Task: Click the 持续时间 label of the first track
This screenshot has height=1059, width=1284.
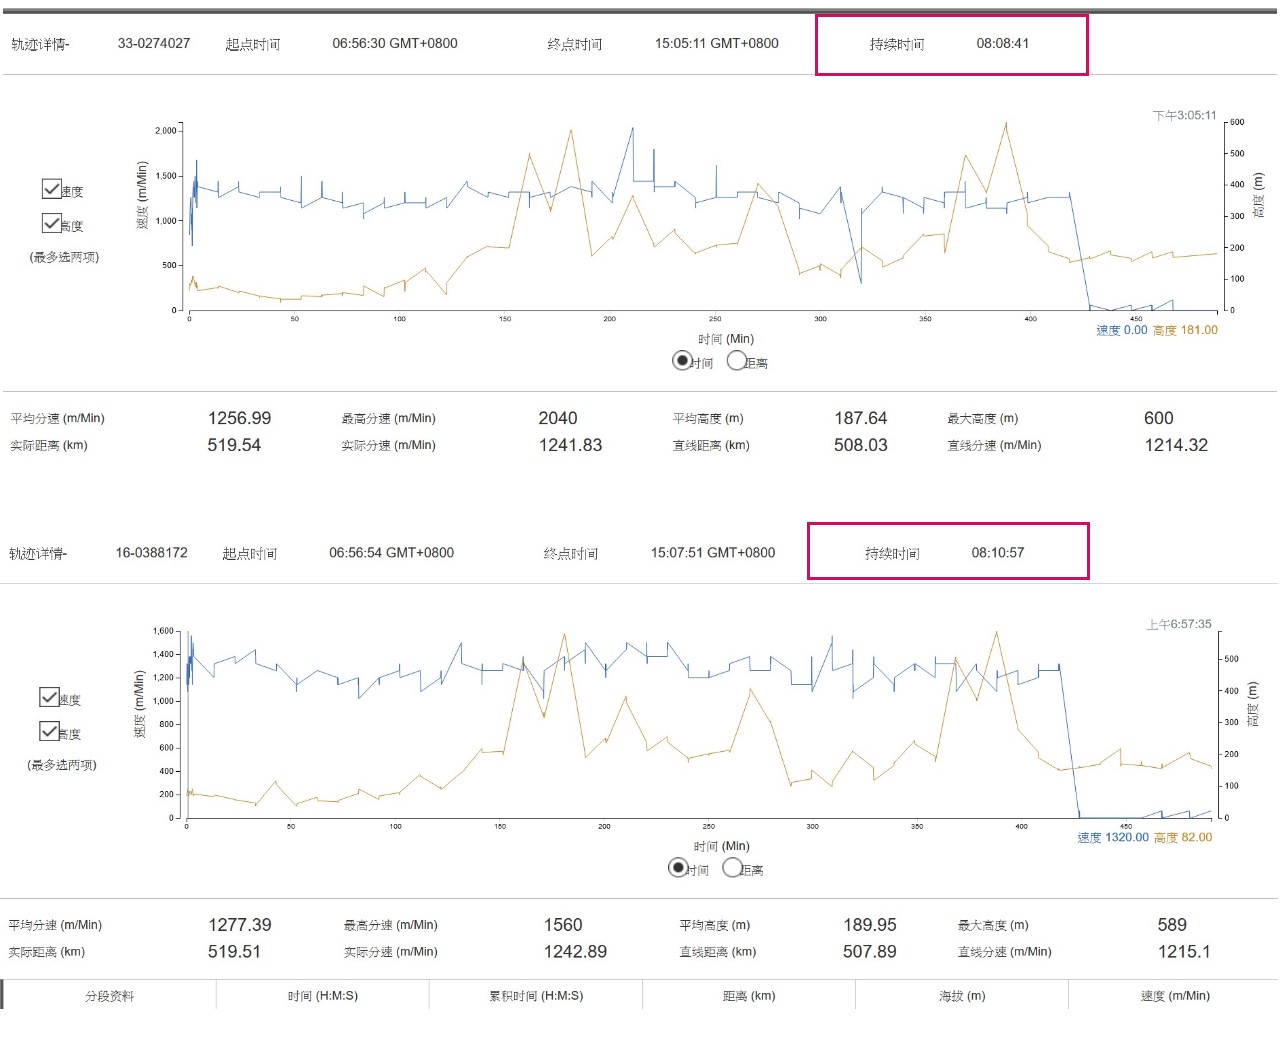Action: [x=897, y=44]
